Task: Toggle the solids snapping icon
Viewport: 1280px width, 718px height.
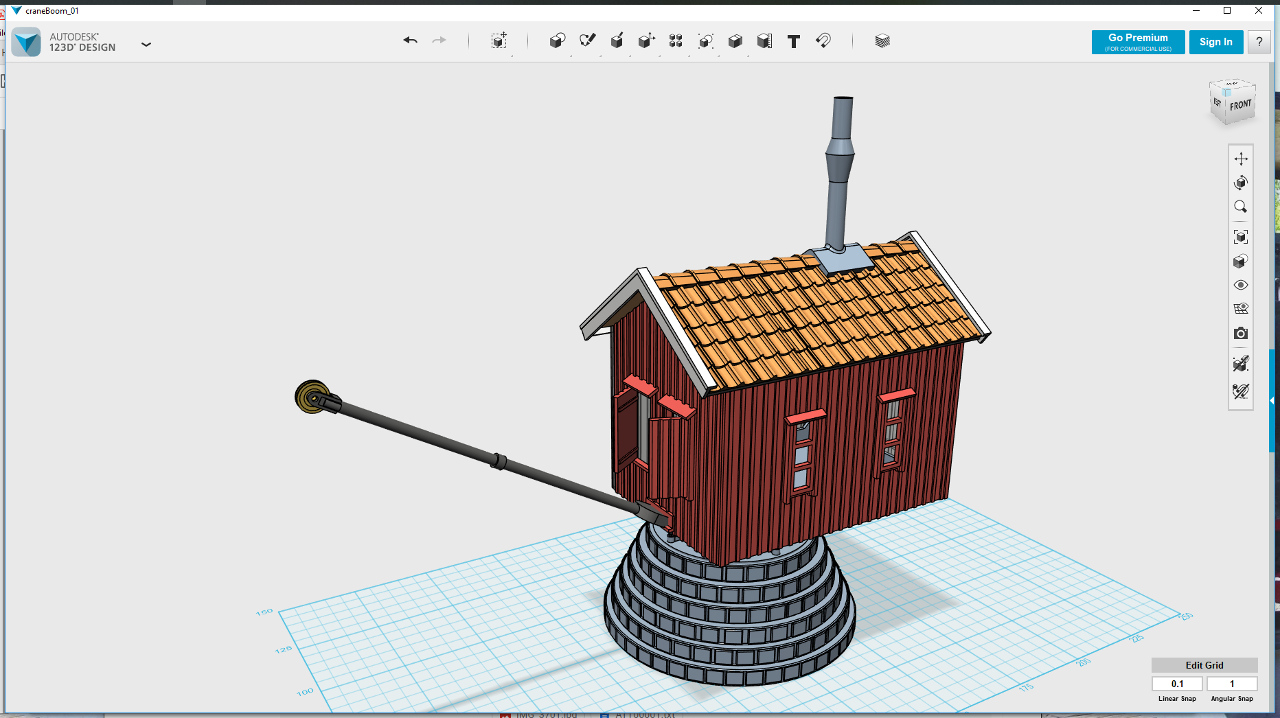Action: pyautogui.click(x=1241, y=364)
